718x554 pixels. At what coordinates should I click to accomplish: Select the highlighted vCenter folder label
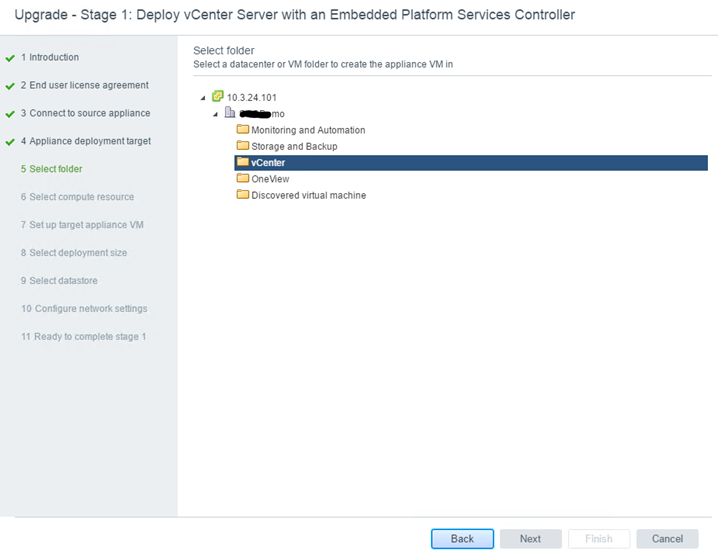coord(268,163)
